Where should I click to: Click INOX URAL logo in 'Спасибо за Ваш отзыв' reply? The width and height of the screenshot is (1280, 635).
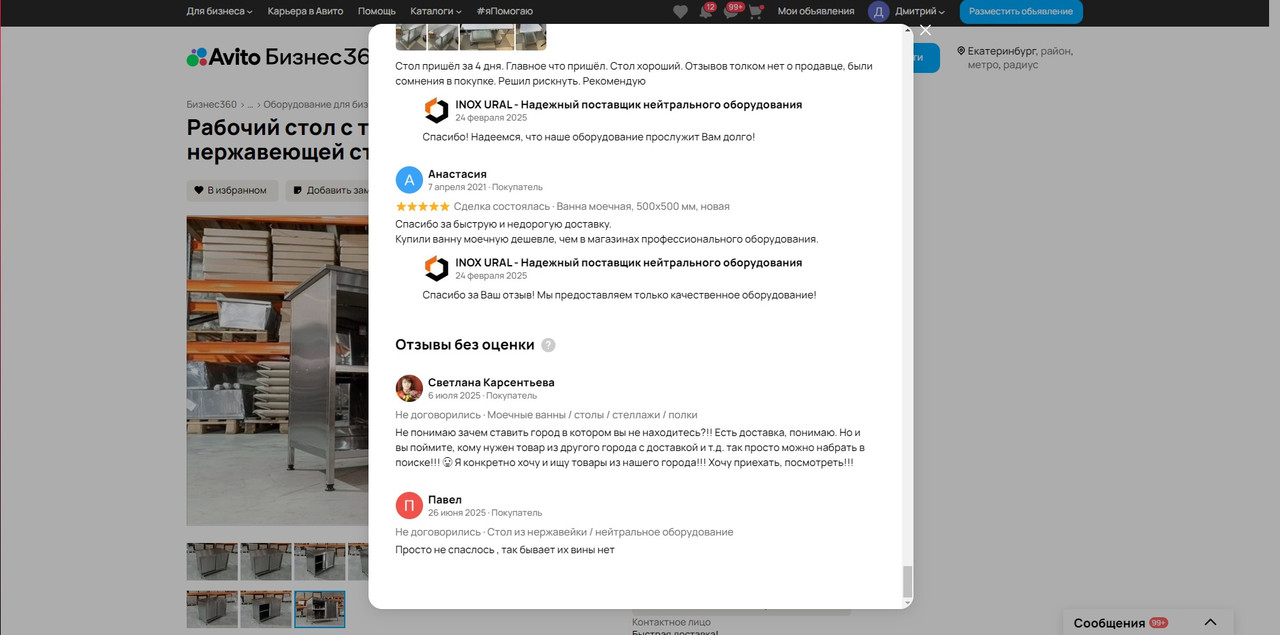pos(436,268)
